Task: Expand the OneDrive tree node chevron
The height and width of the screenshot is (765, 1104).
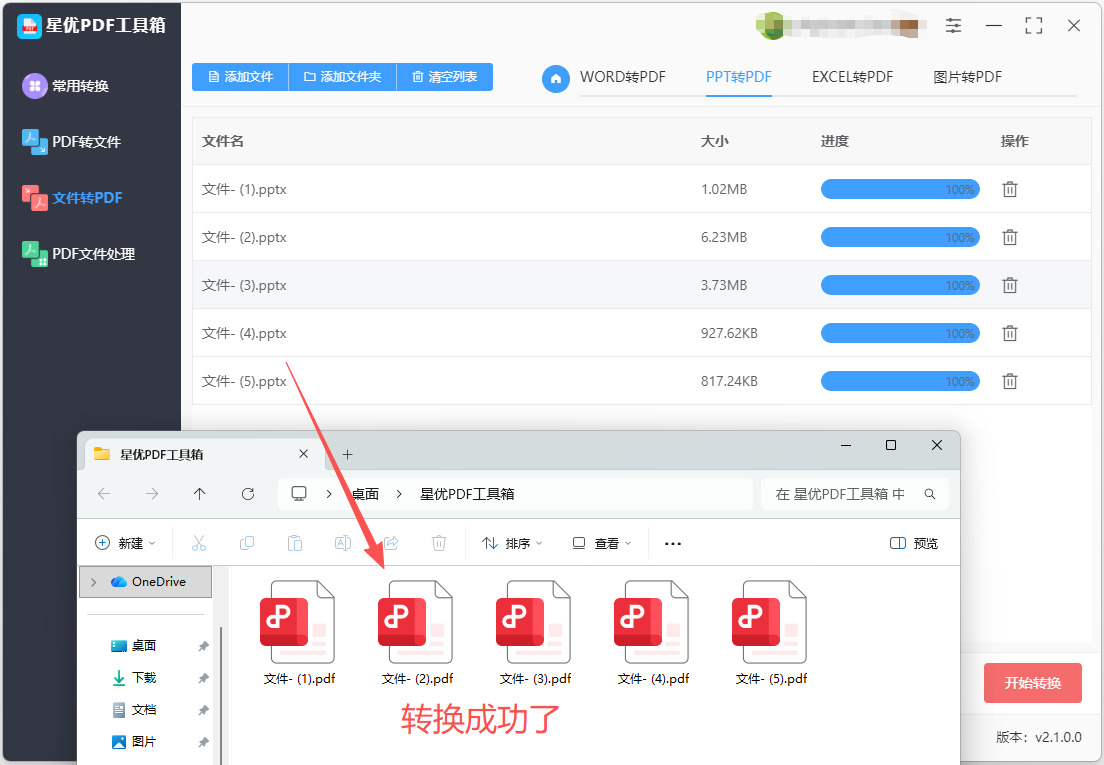Action: tap(94, 582)
